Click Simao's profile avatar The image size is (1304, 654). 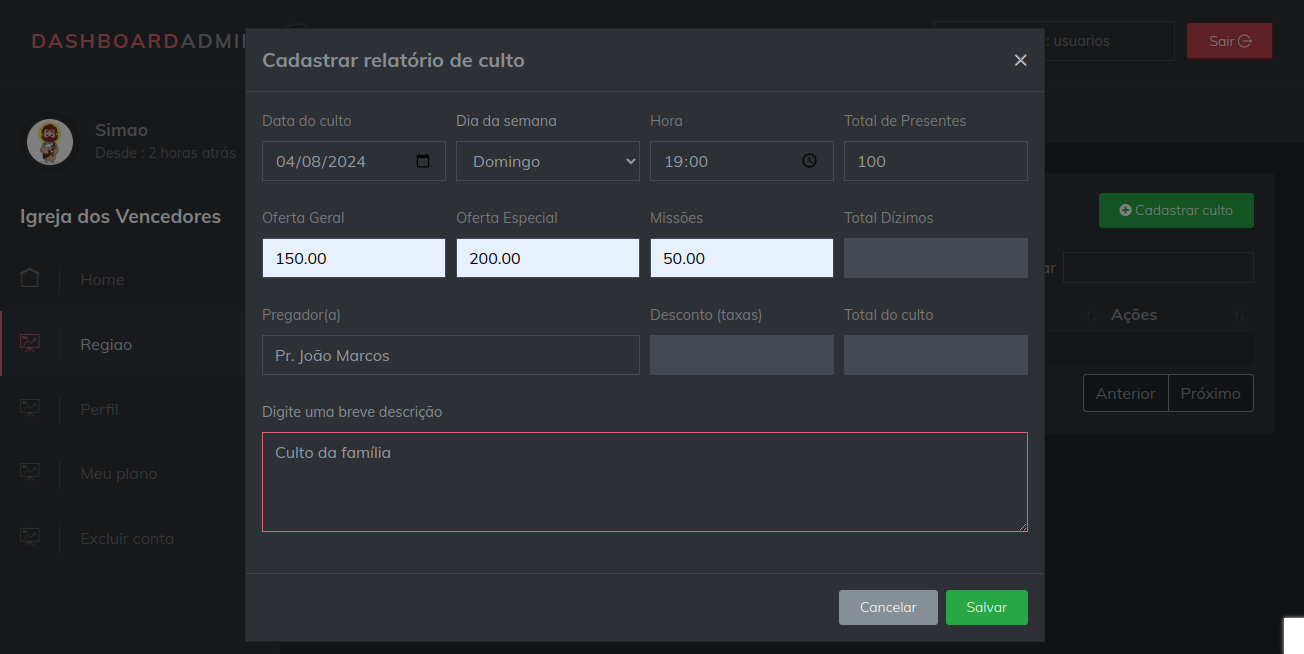(x=49, y=142)
